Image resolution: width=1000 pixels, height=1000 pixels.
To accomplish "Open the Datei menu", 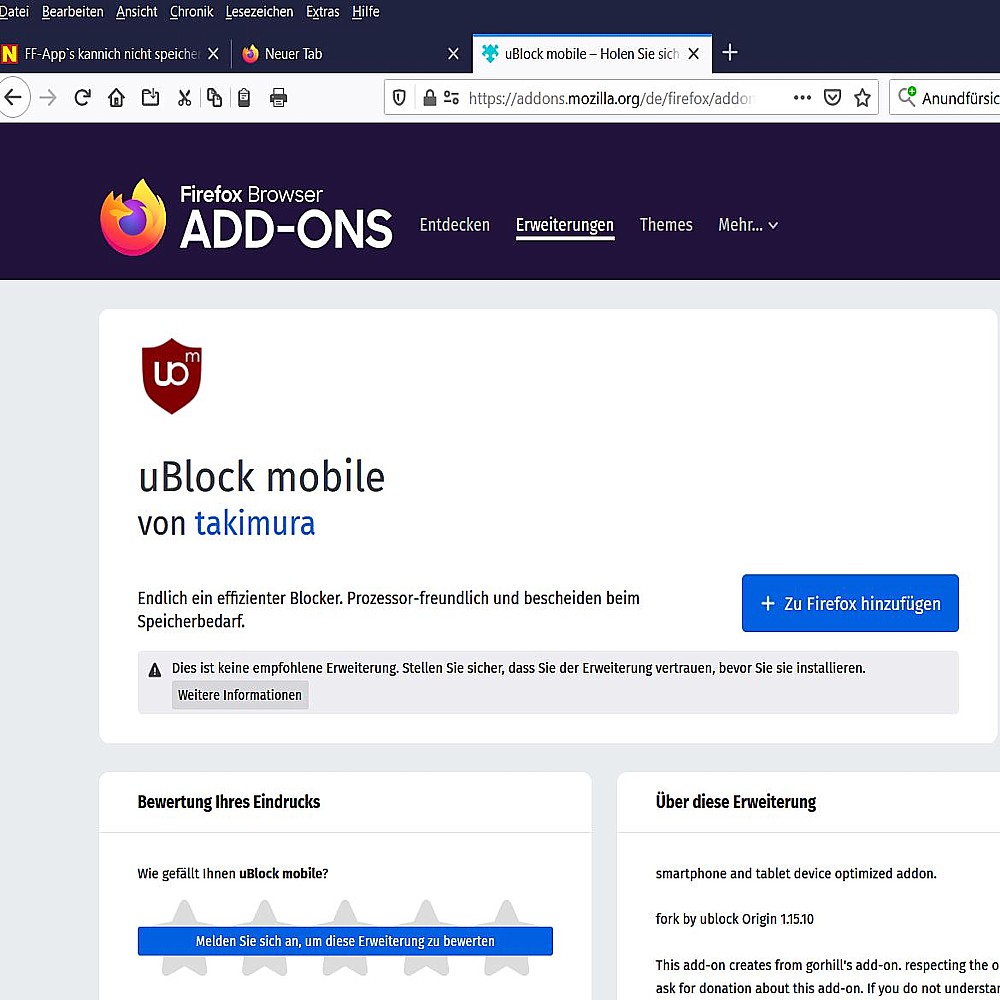I will [14, 11].
